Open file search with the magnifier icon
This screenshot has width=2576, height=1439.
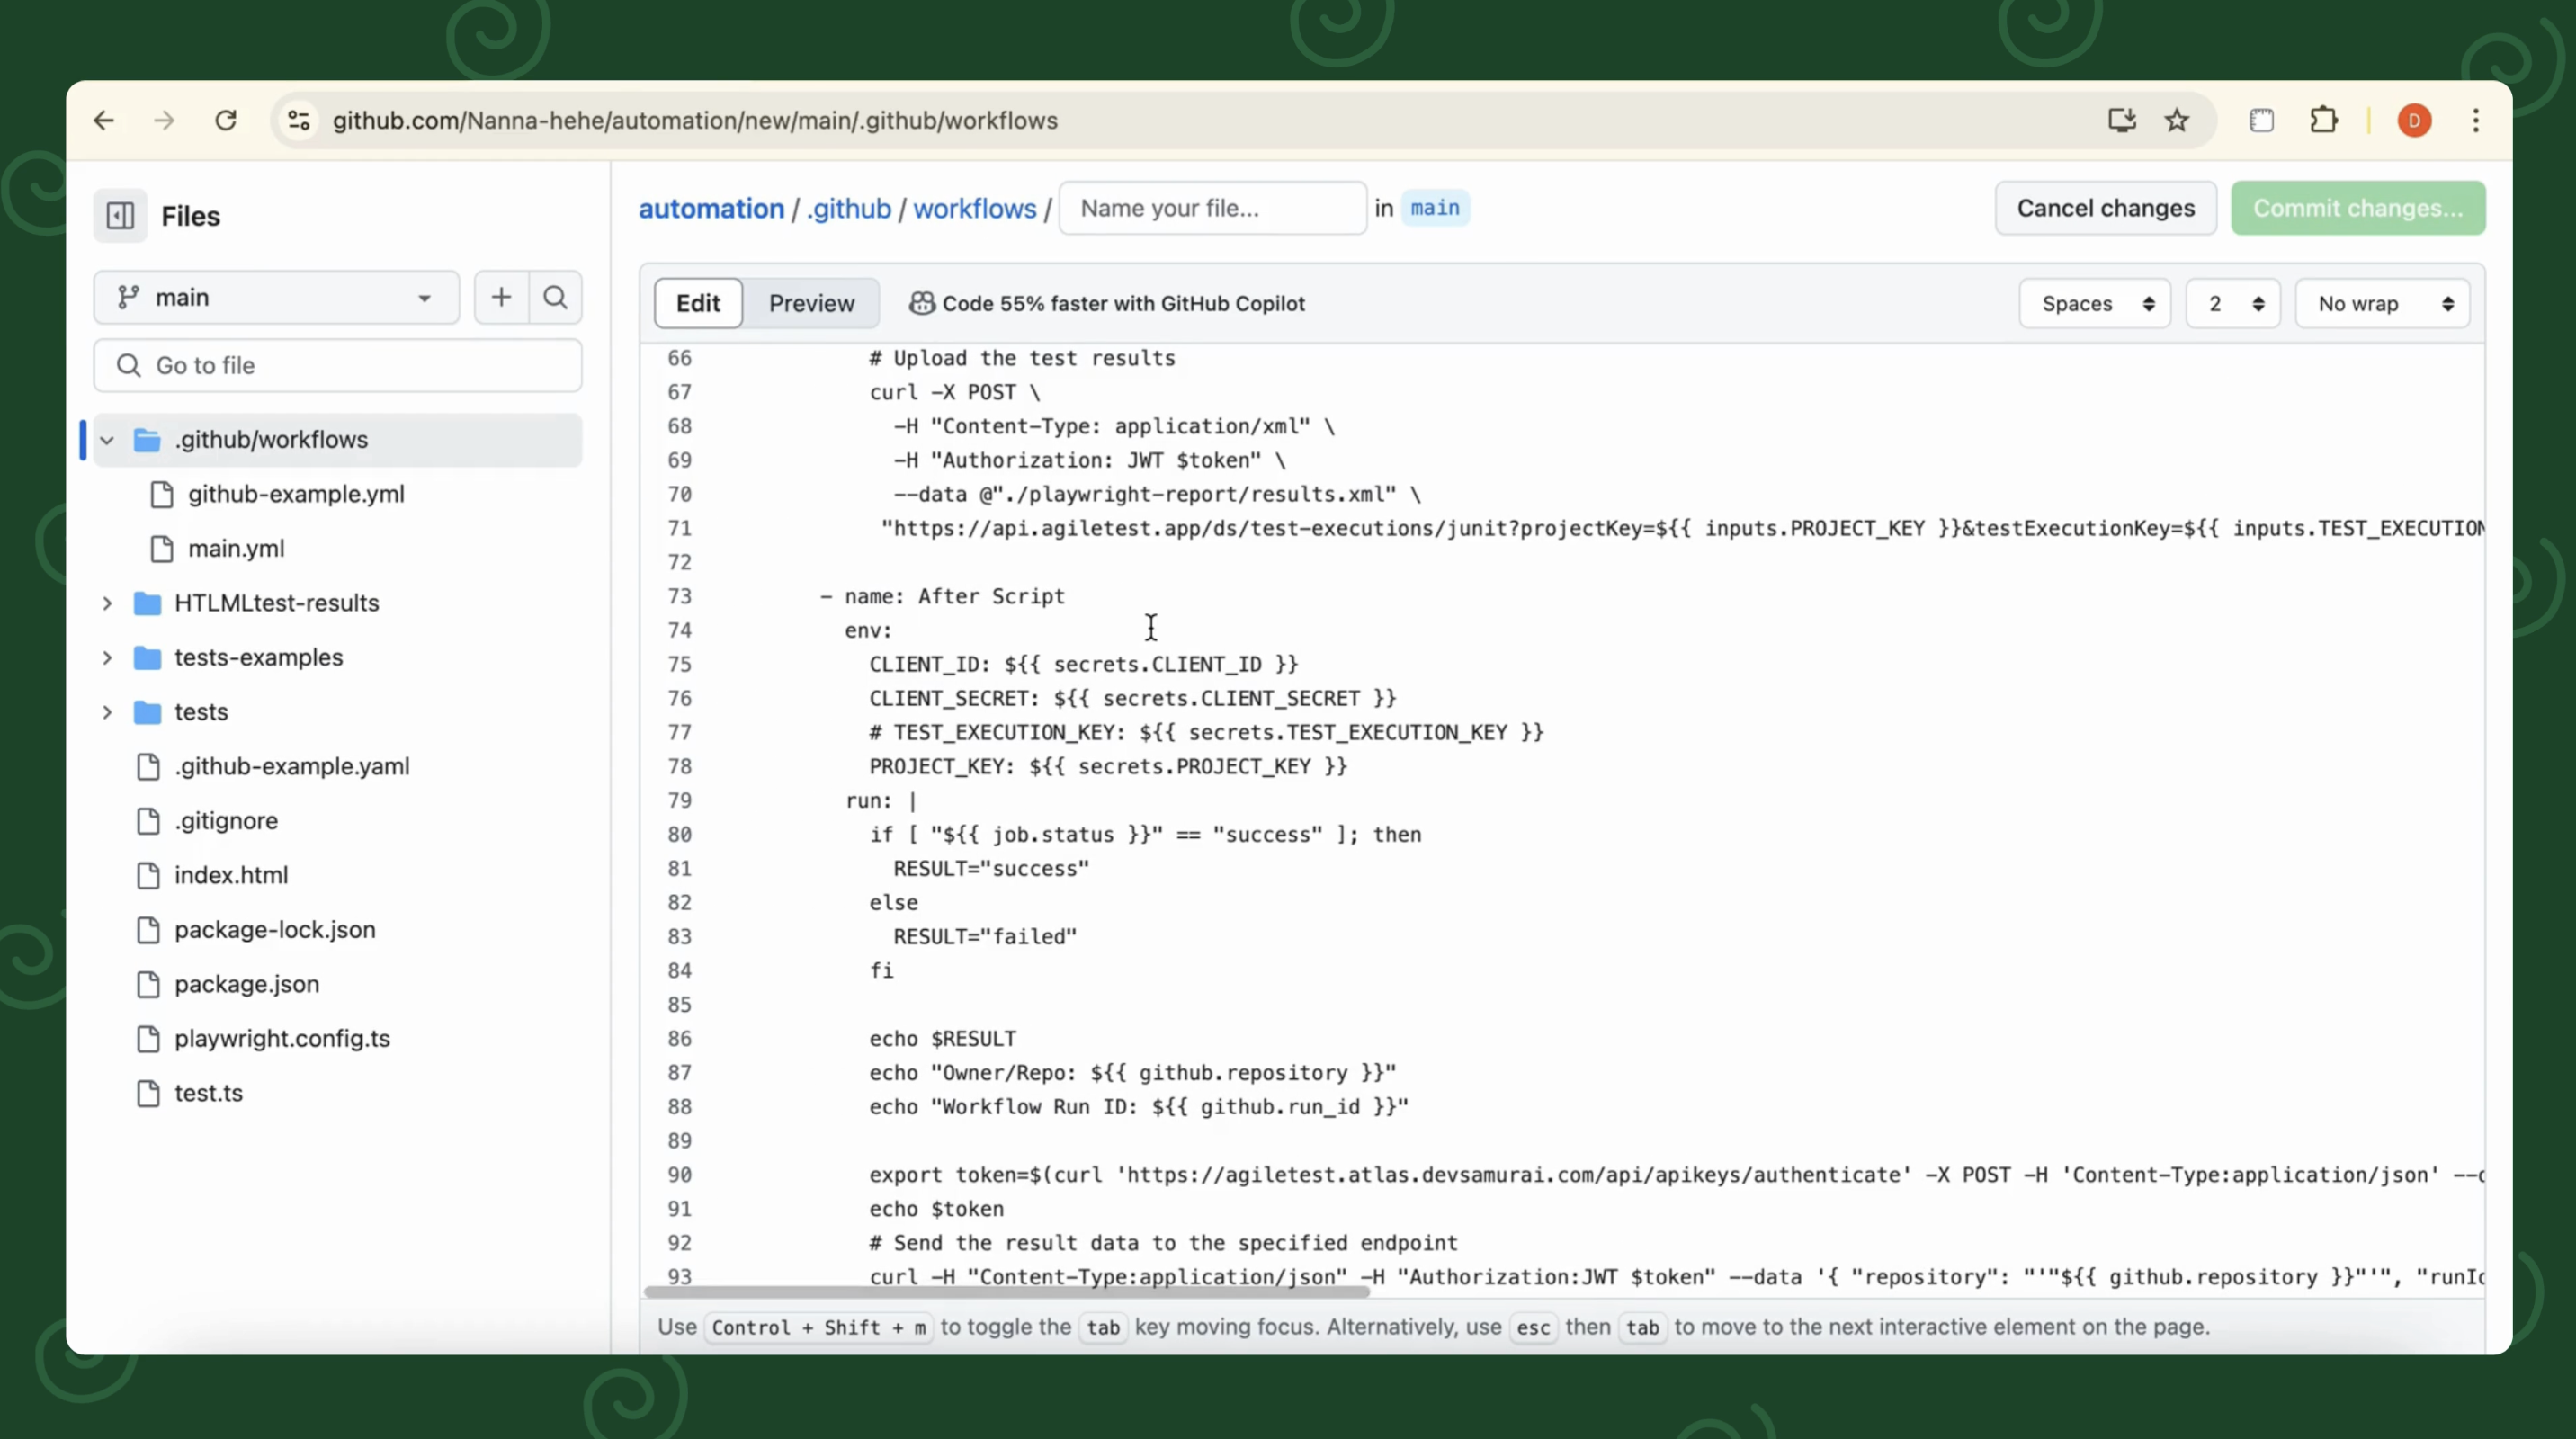[x=556, y=297]
